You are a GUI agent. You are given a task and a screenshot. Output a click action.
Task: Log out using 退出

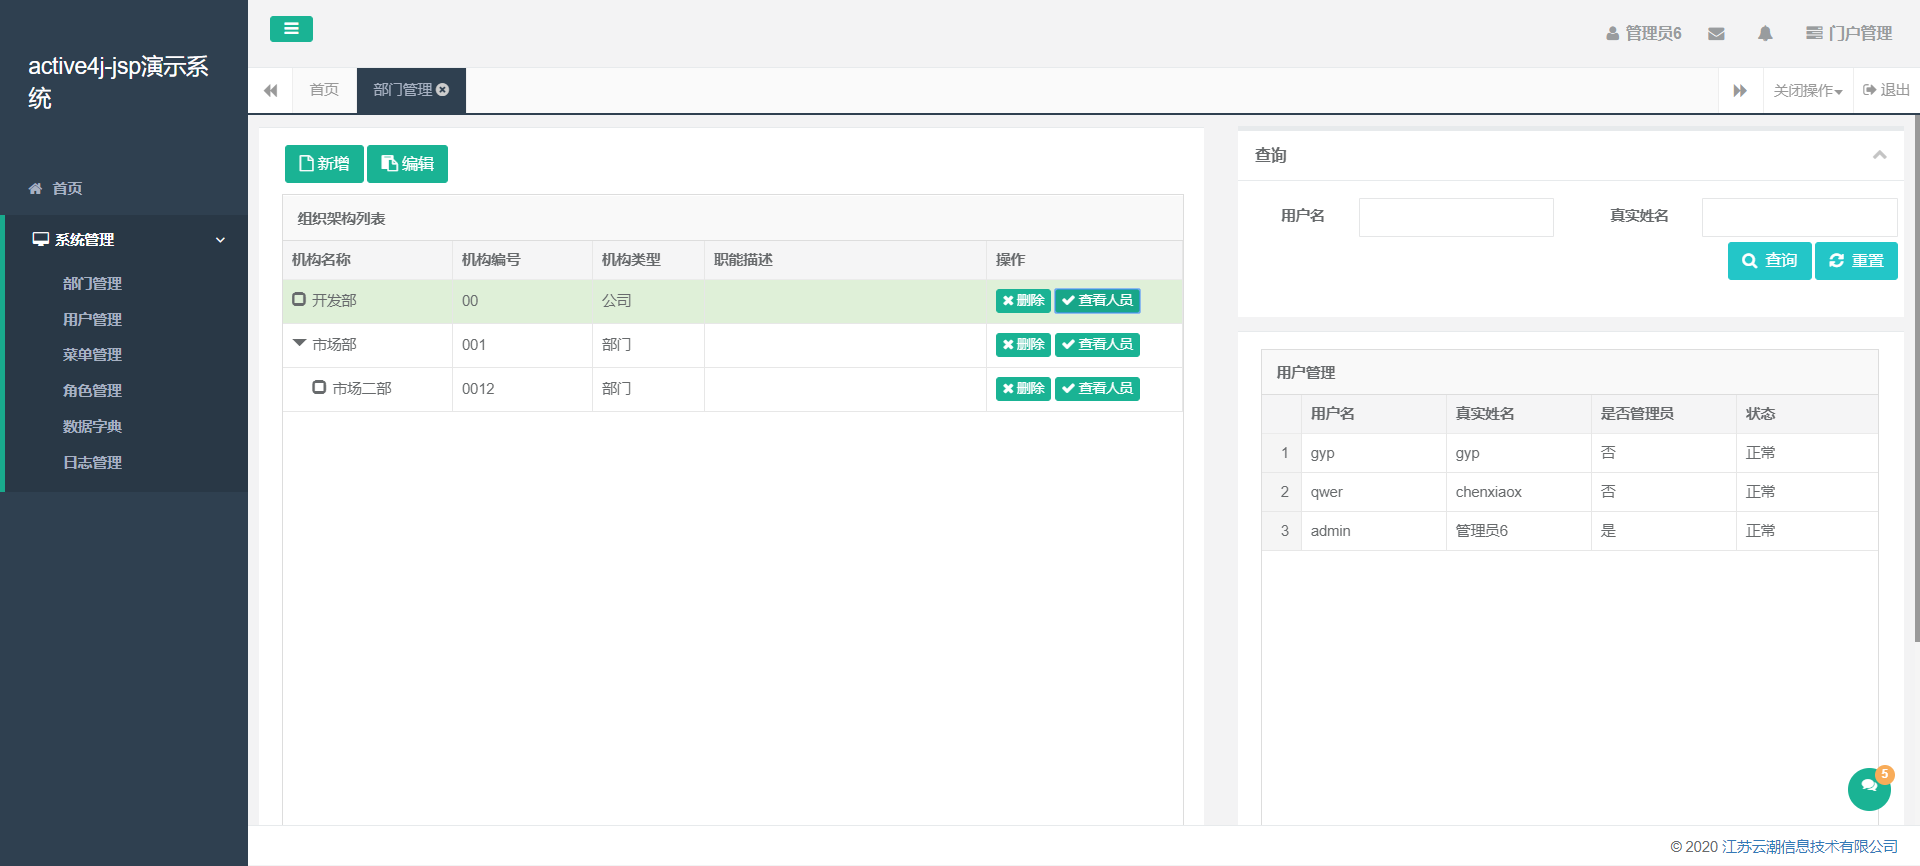(1886, 90)
